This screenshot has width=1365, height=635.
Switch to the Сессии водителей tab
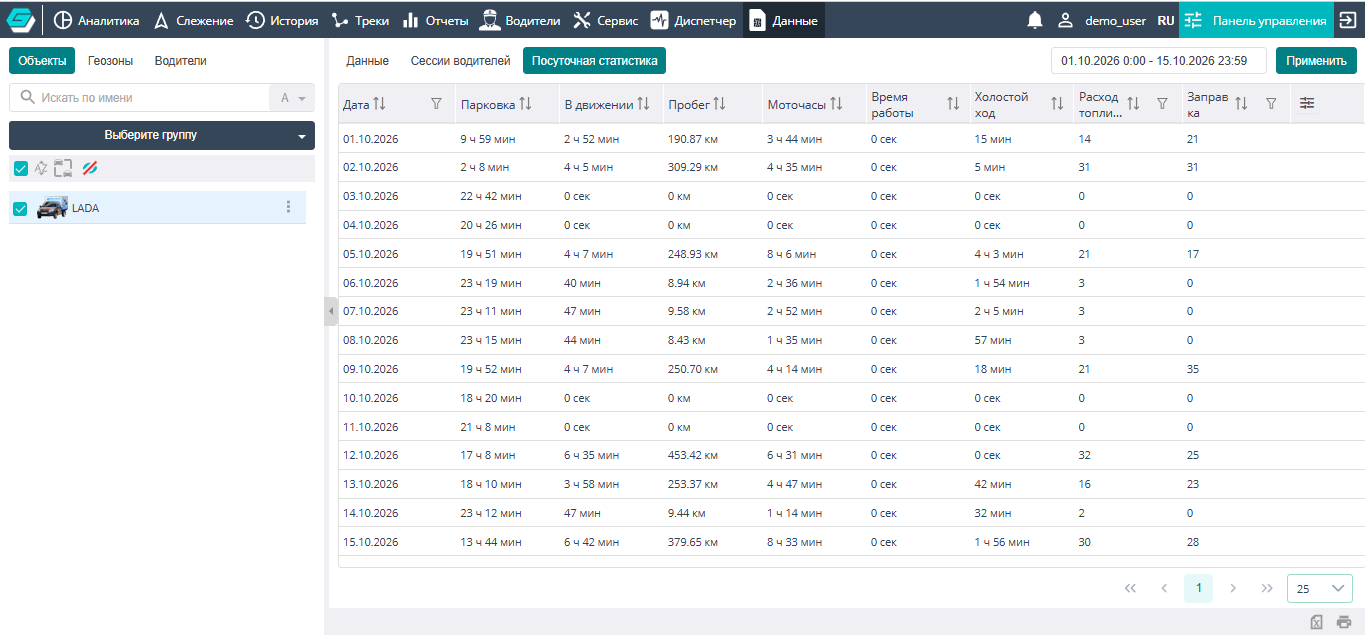[x=460, y=61]
